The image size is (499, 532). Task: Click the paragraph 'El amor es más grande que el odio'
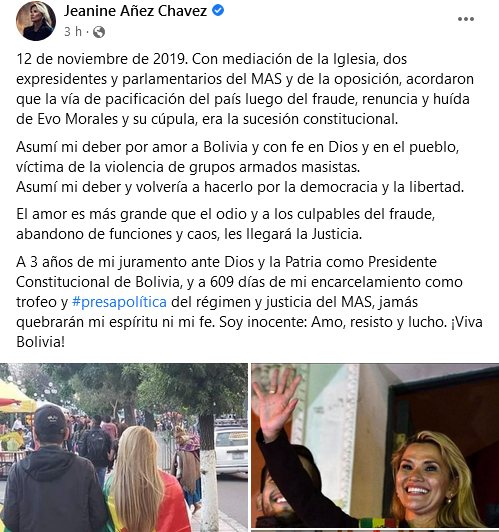(x=226, y=224)
